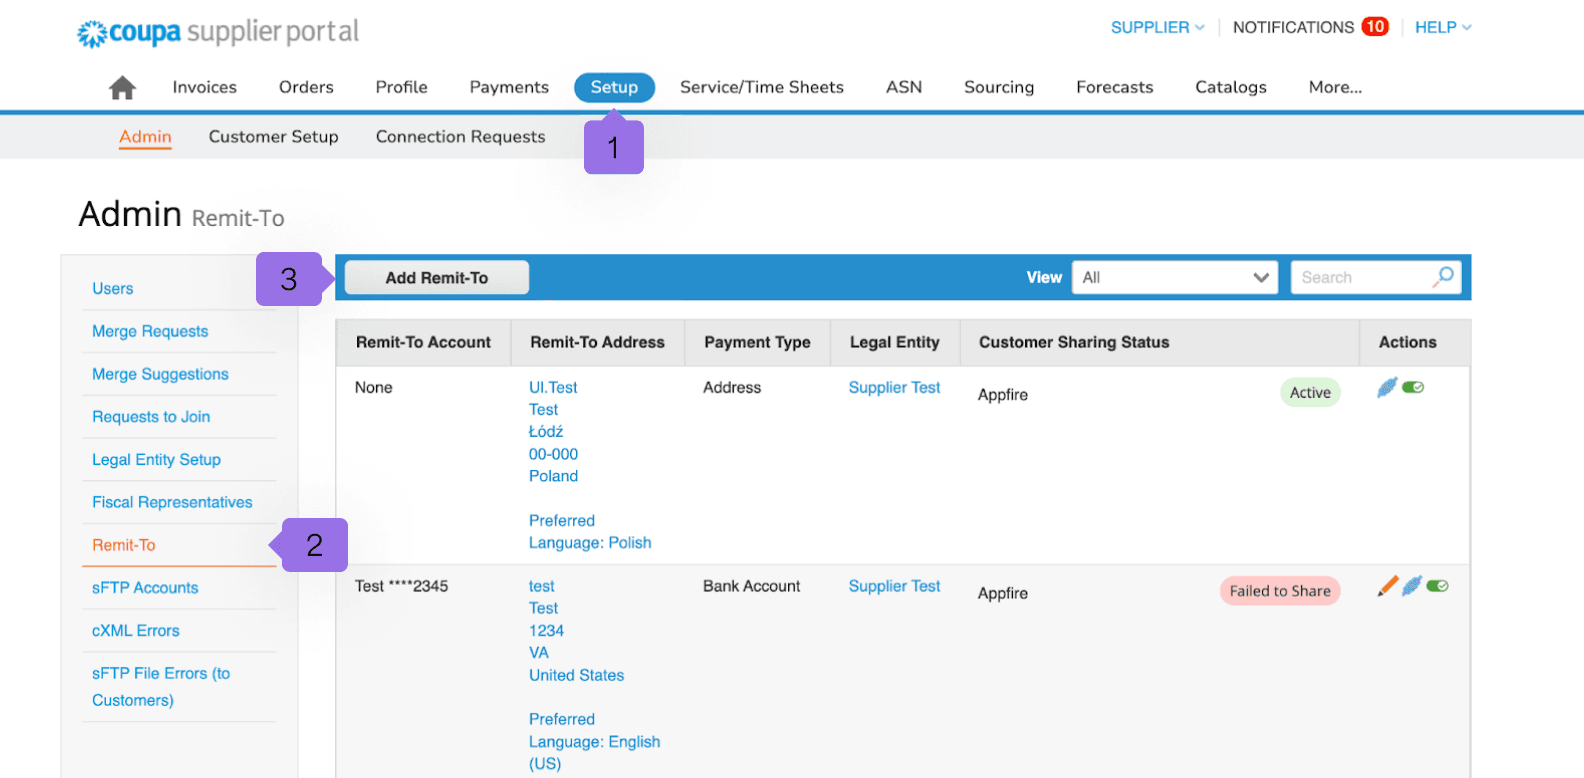
Task: Open the Connection Requests sub-tab
Action: click(460, 137)
